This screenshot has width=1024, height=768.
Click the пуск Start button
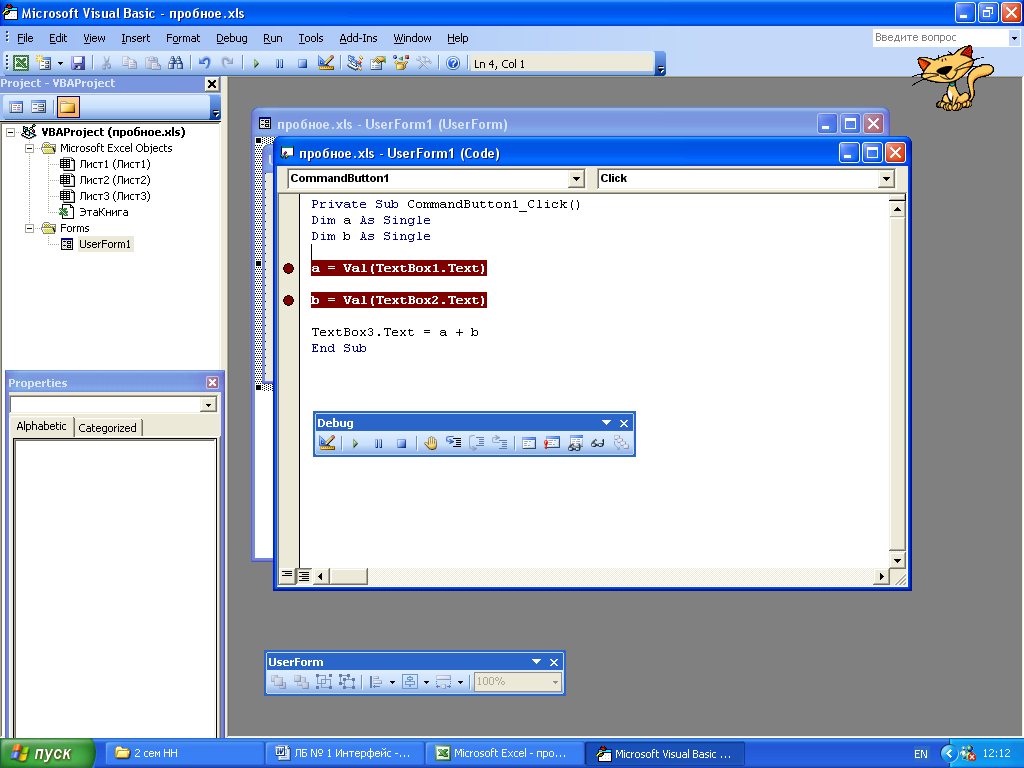[47, 753]
